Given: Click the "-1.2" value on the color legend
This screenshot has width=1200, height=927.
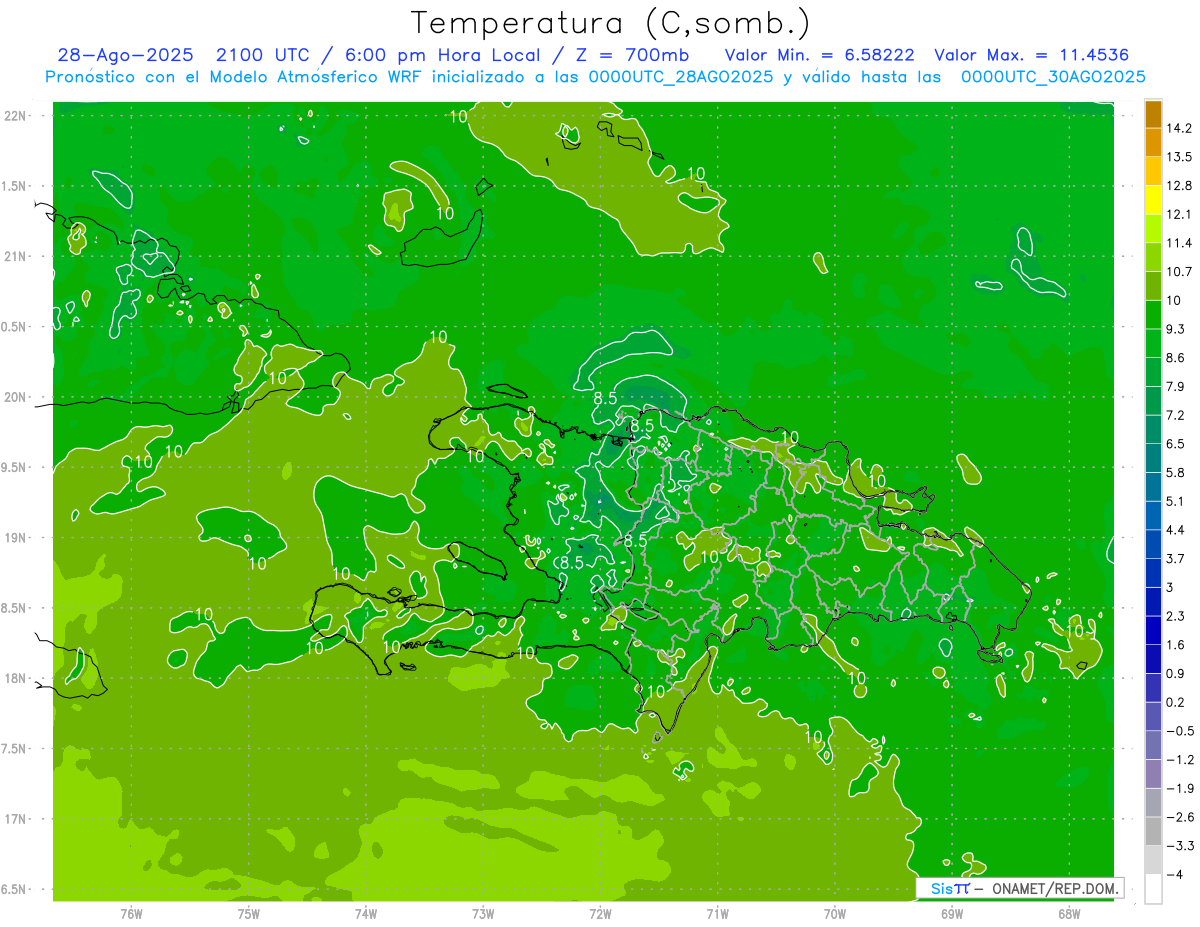Looking at the screenshot, I should click(x=1179, y=760).
